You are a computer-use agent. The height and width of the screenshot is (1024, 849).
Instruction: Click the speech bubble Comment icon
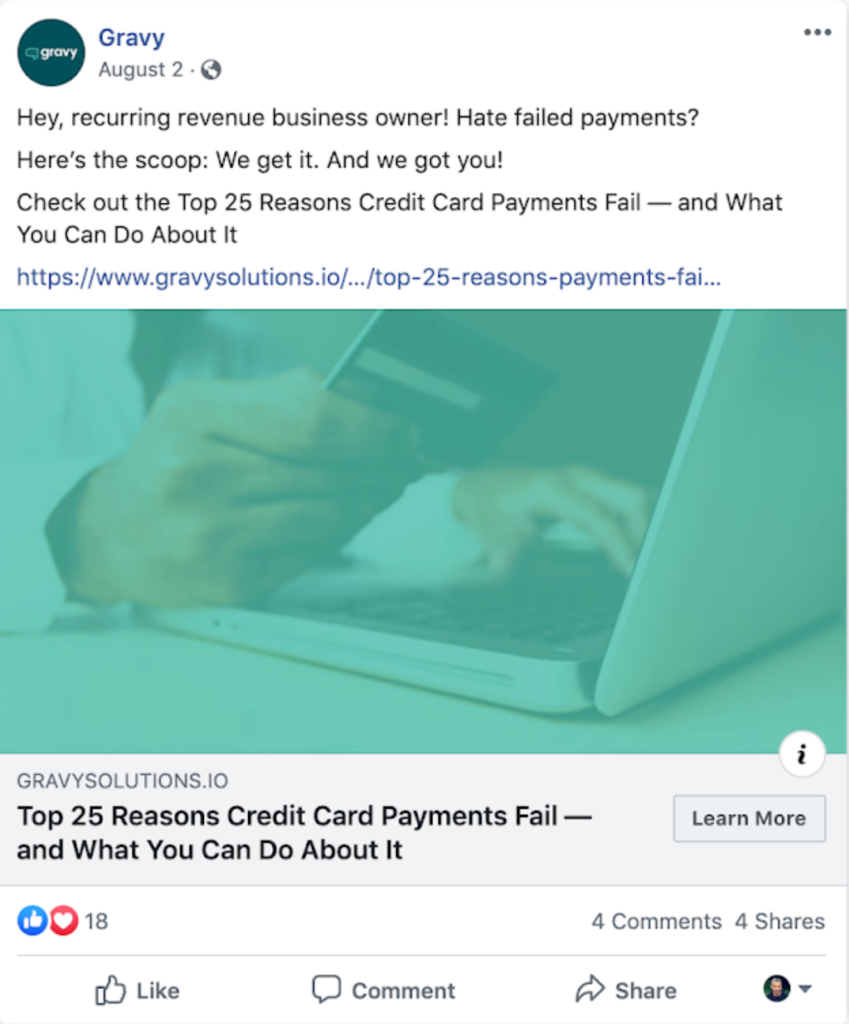pyautogui.click(x=327, y=990)
